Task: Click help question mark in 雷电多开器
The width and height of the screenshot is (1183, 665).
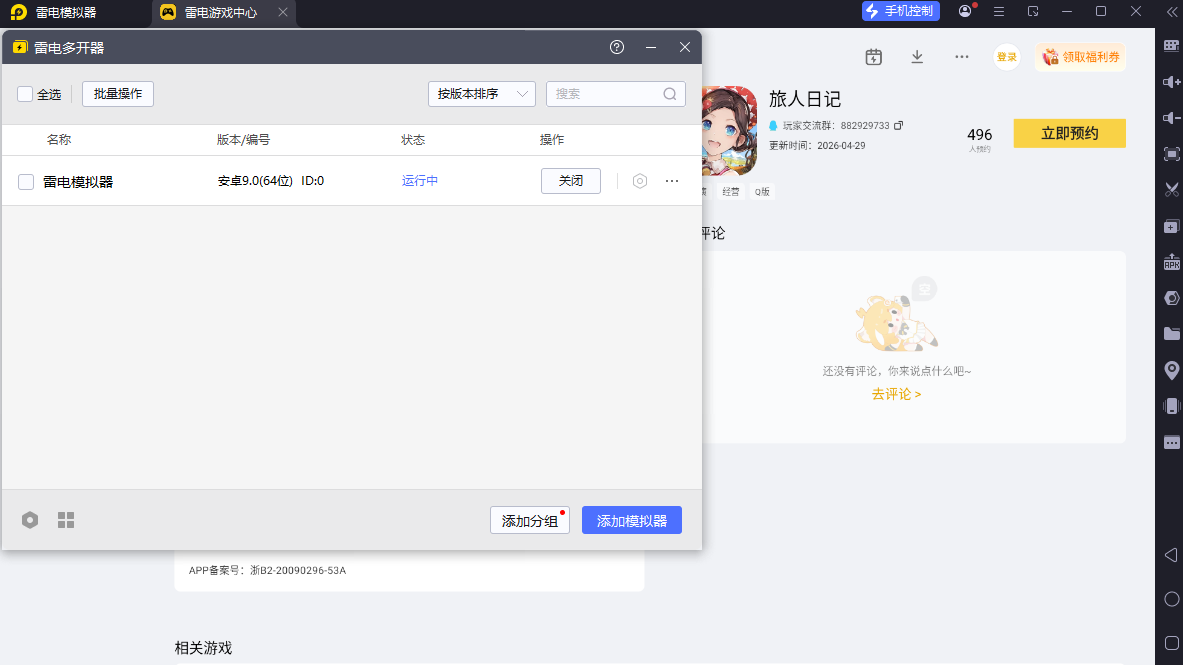Action: point(617,47)
